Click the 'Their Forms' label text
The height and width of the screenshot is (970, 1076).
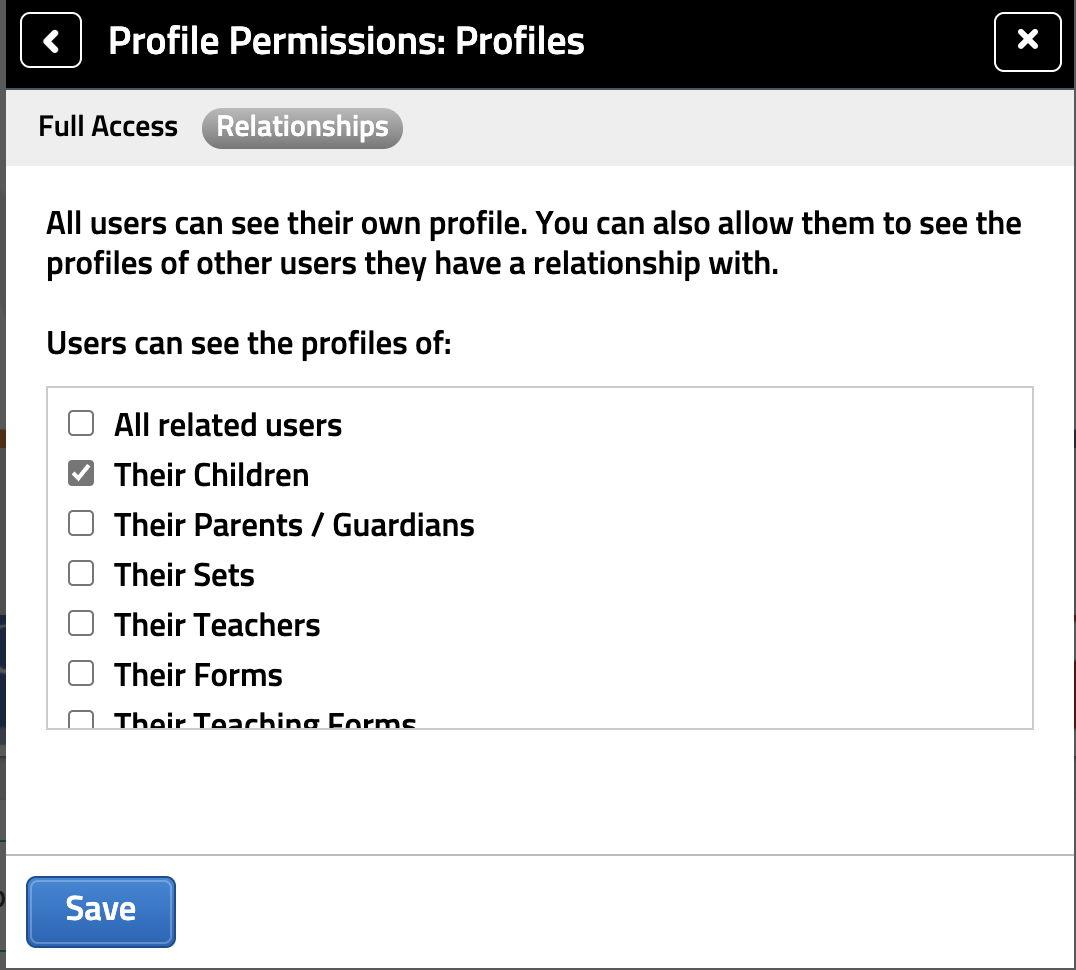tap(198, 675)
